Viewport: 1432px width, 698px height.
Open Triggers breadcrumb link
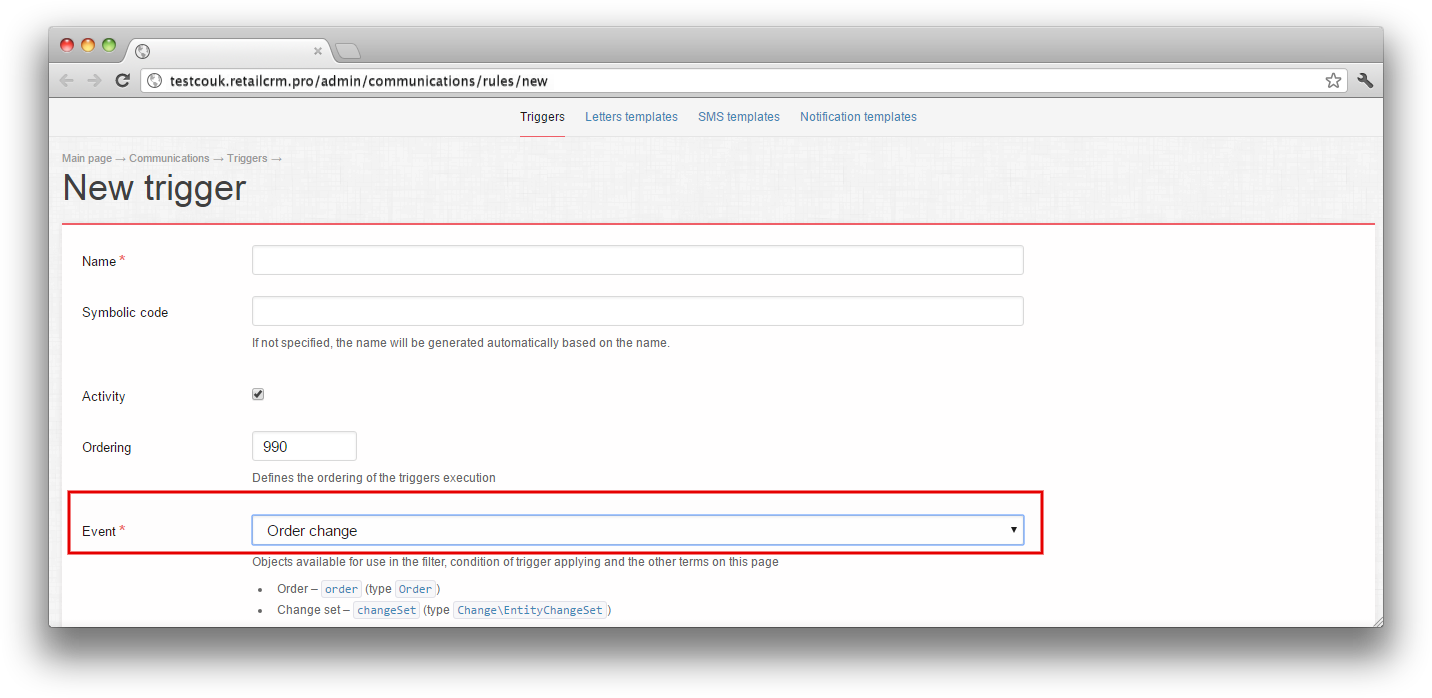(x=247, y=158)
